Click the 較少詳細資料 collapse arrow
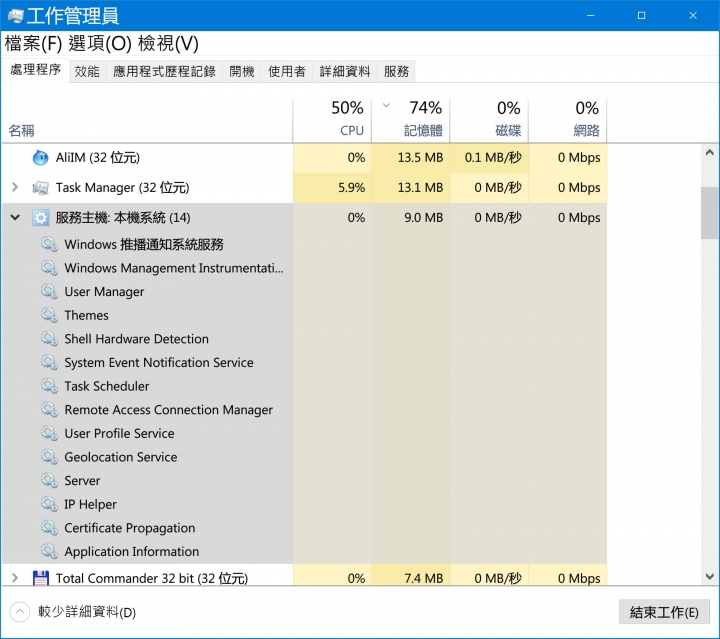 (x=19, y=612)
